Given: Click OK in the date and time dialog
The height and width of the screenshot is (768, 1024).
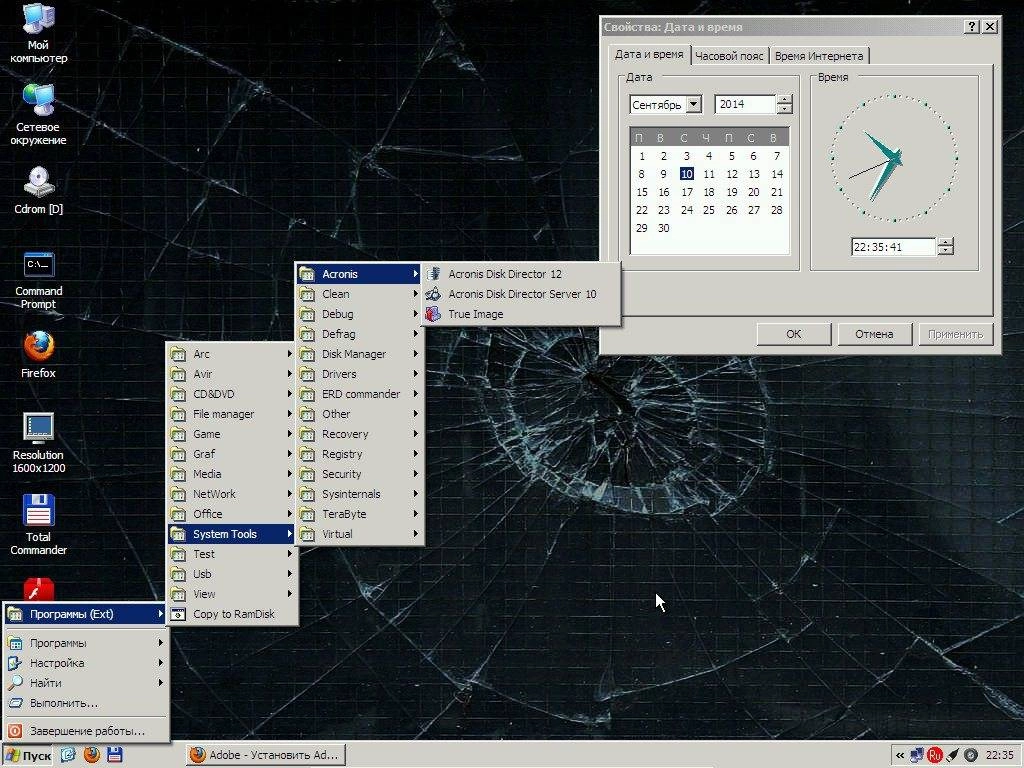Looking at the screenshot, I should click(x=793, y=334).
